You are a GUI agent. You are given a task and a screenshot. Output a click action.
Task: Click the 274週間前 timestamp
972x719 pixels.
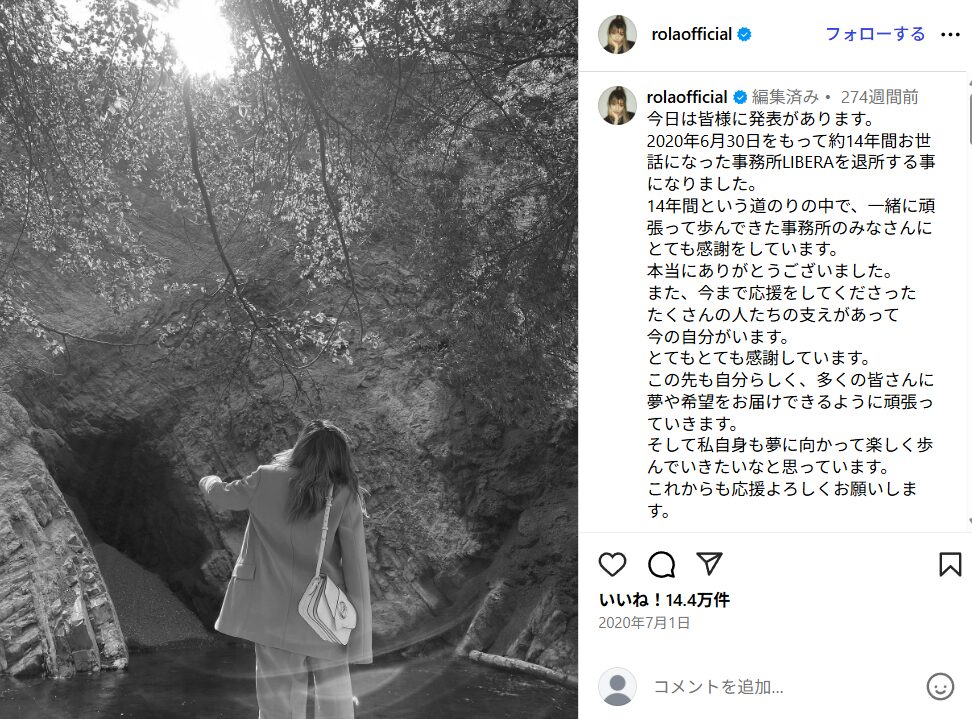coord(879,97)
